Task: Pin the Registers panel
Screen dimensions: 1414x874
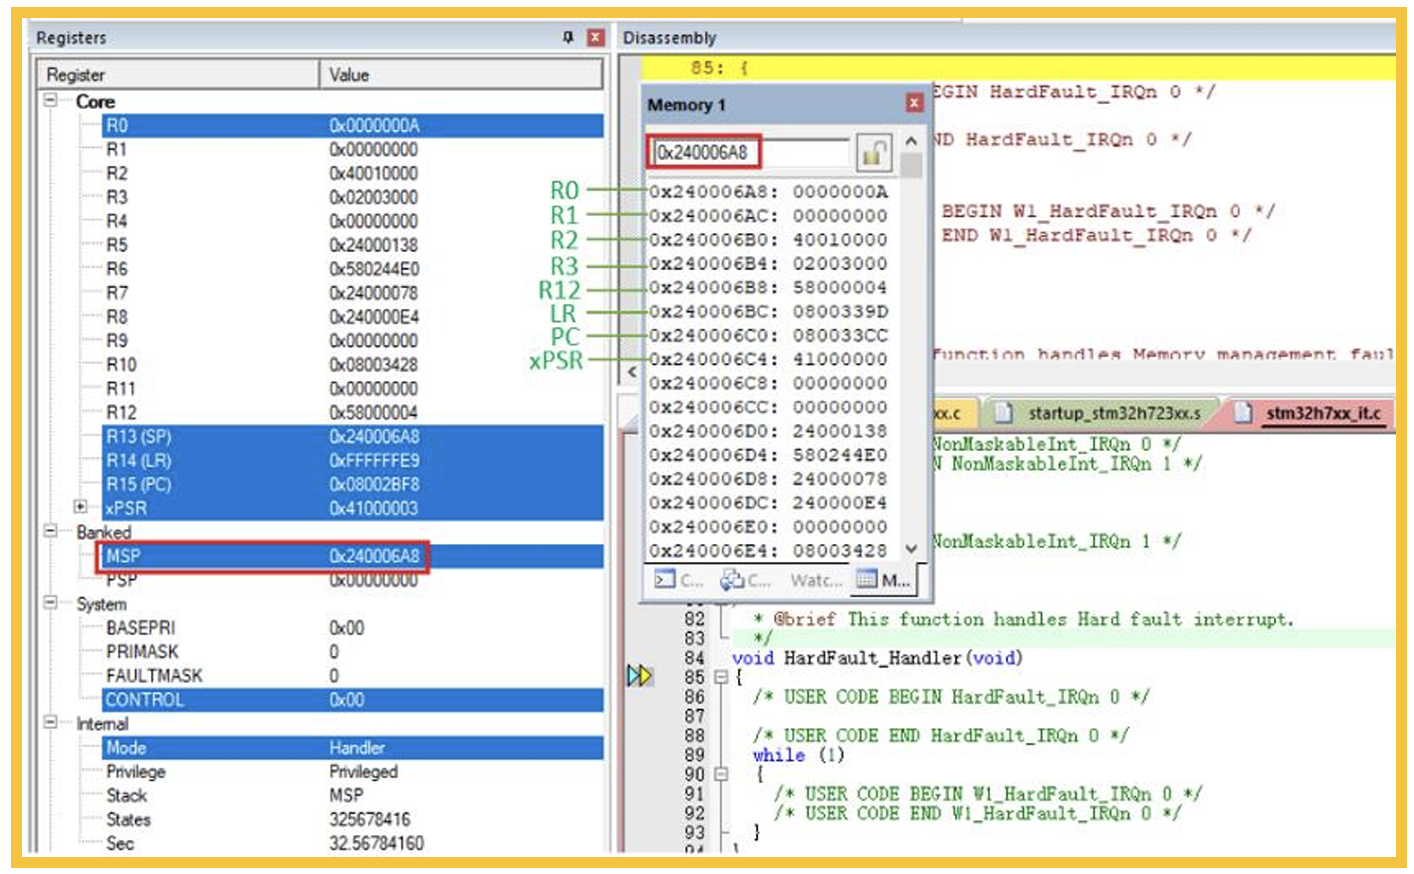Action: (568, 37)
